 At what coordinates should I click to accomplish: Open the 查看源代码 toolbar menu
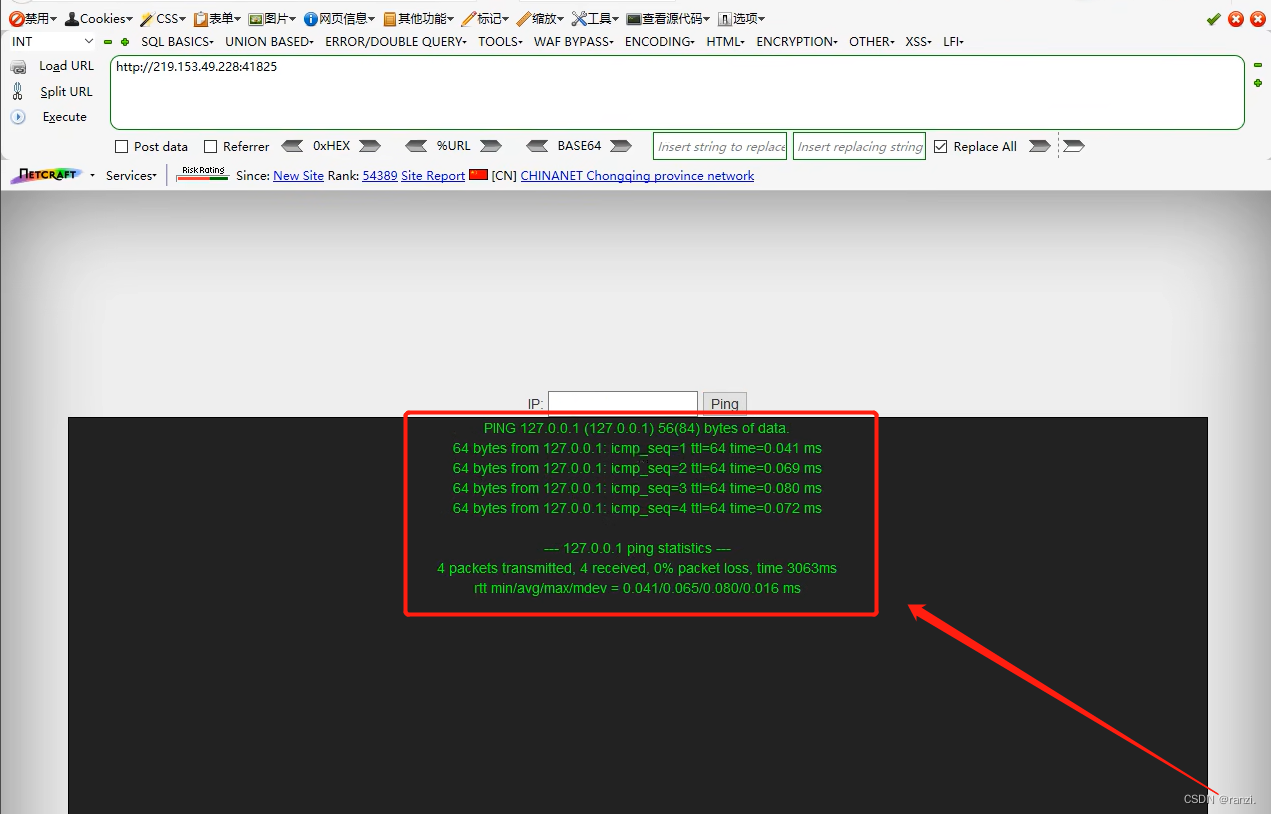668,19
